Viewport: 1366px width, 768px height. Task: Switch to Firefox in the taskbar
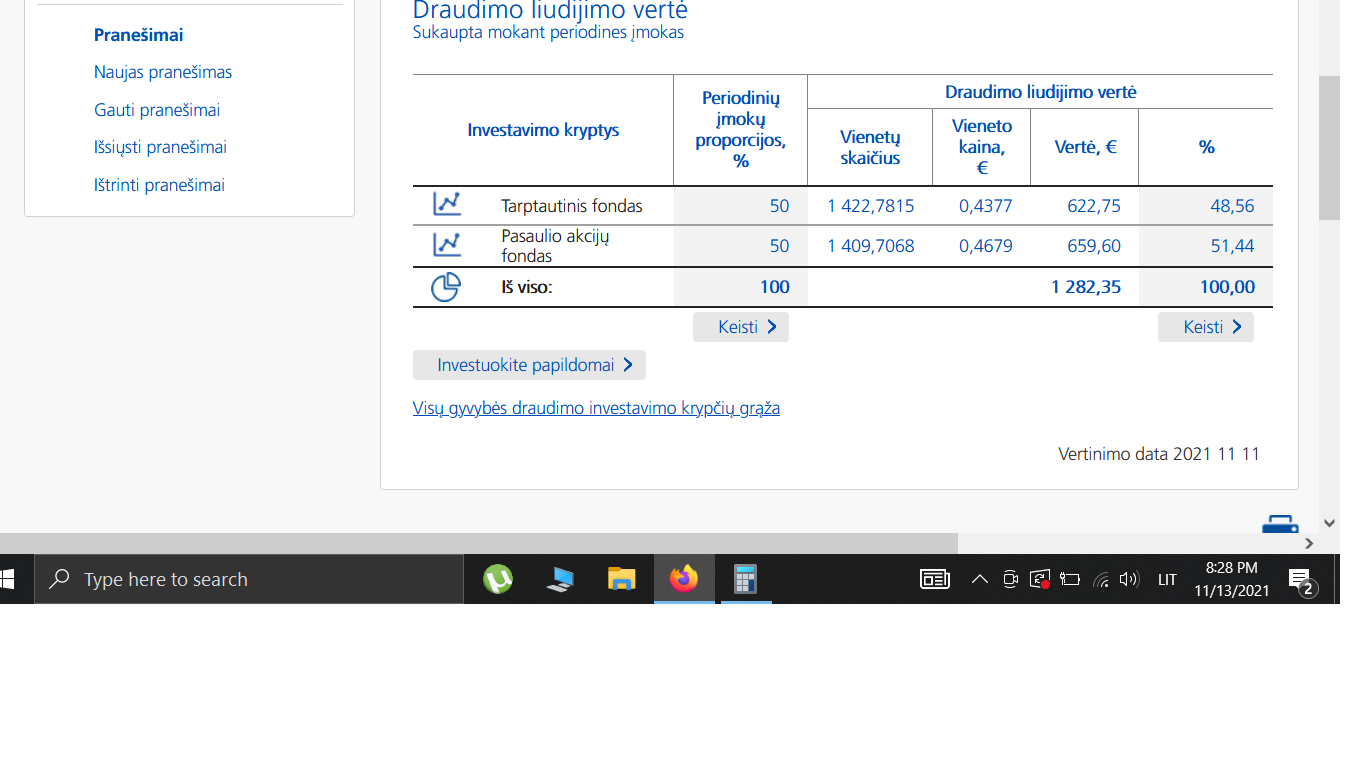(684, 579)
